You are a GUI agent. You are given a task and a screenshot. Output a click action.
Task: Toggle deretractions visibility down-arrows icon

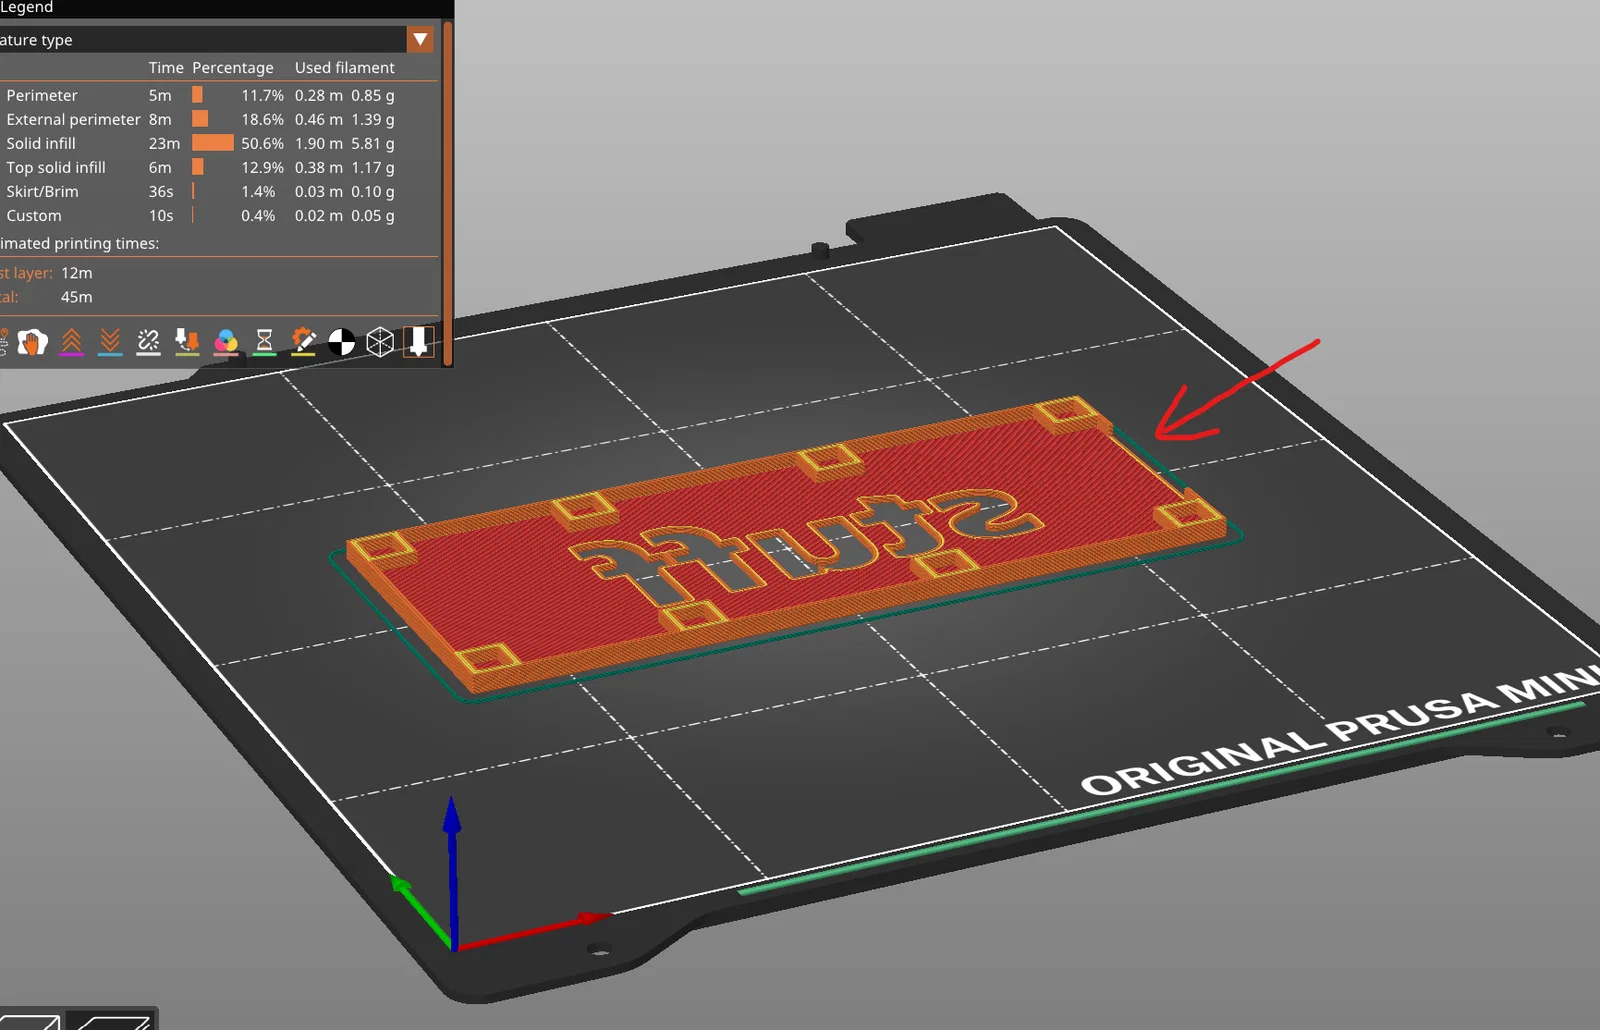(110, 342)
